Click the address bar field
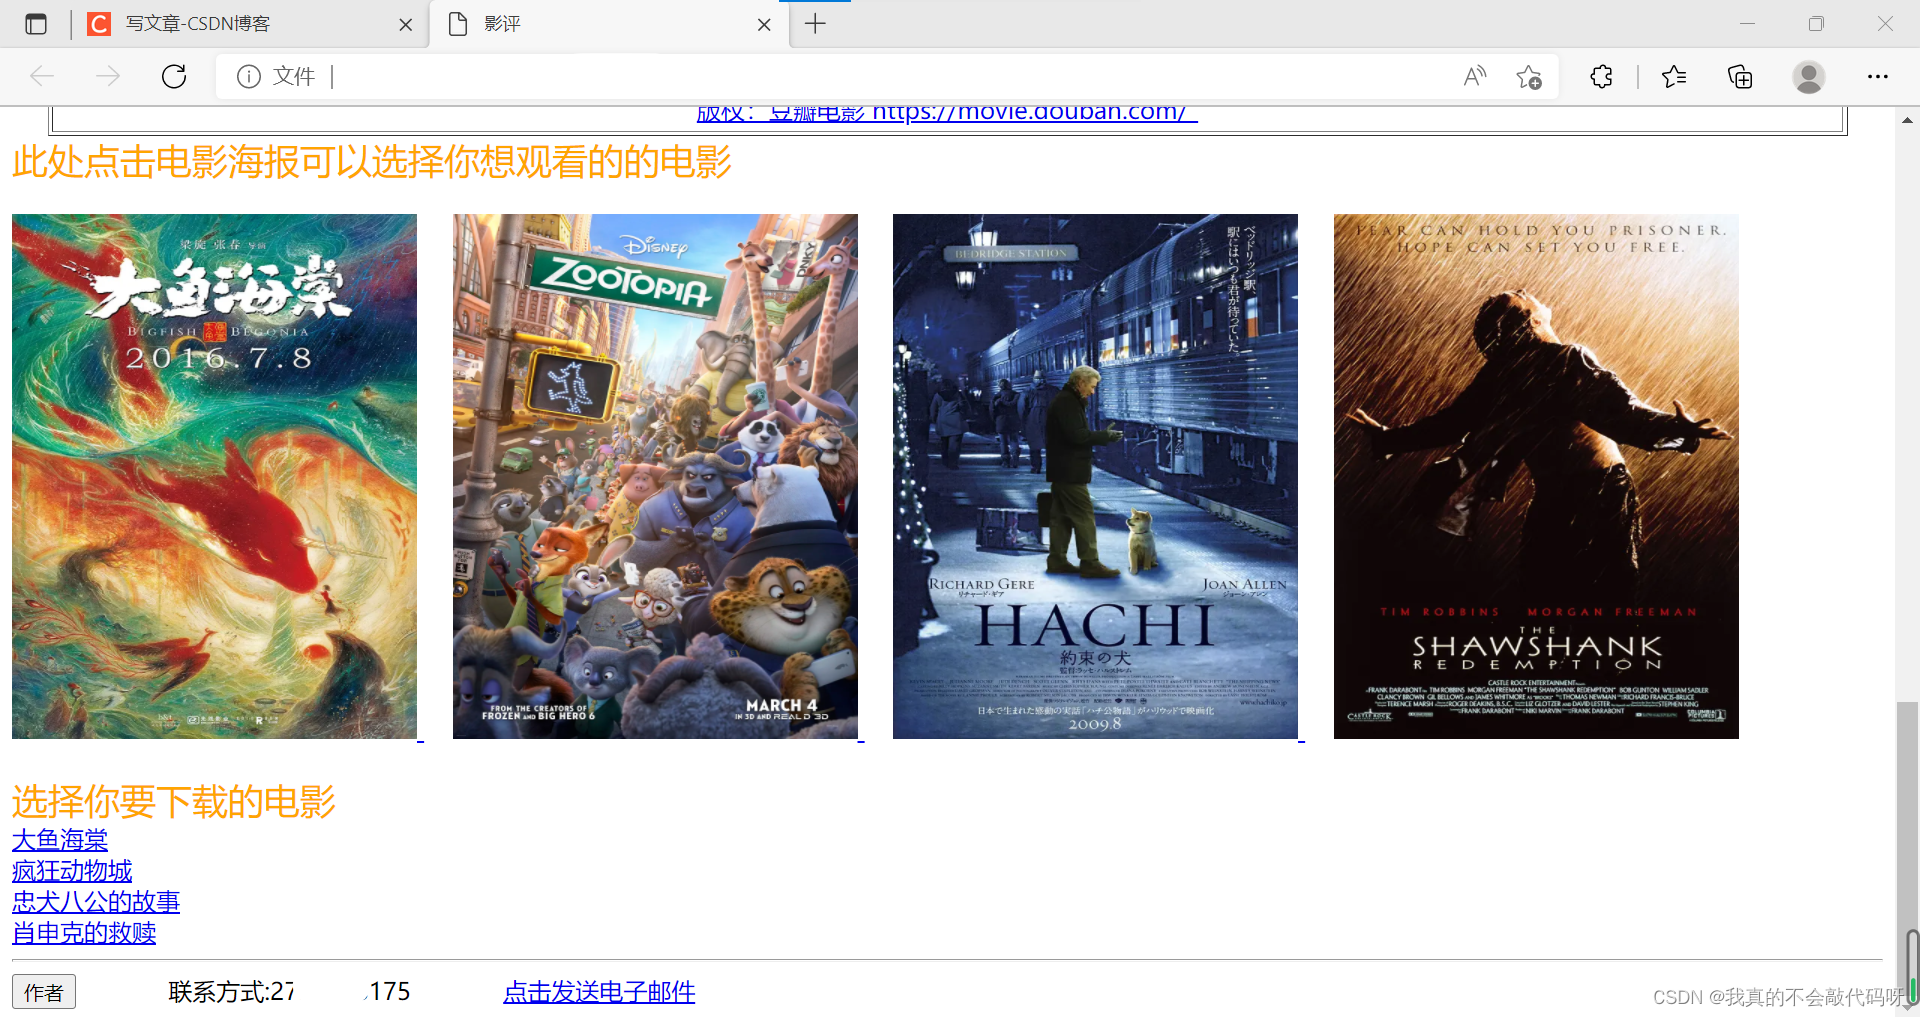Image resolution: width=1920 pixels, height=1017 pixels. click(x=886, y=76)
